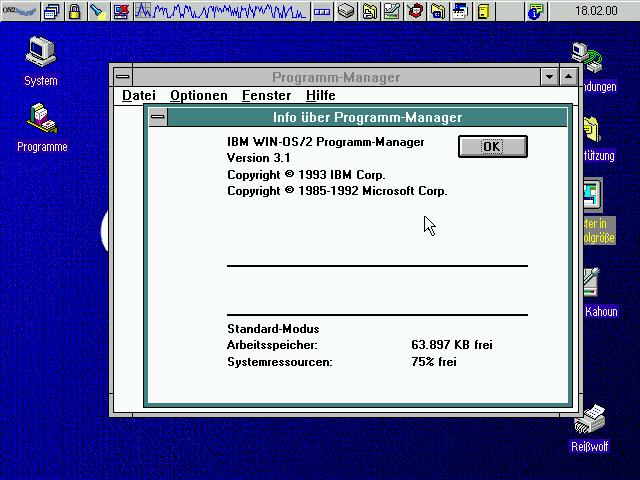The height and width of the screenshot is (480, 640).
Task: Open the drive icon in the WarpCenter tray
Action: (346, 11)
